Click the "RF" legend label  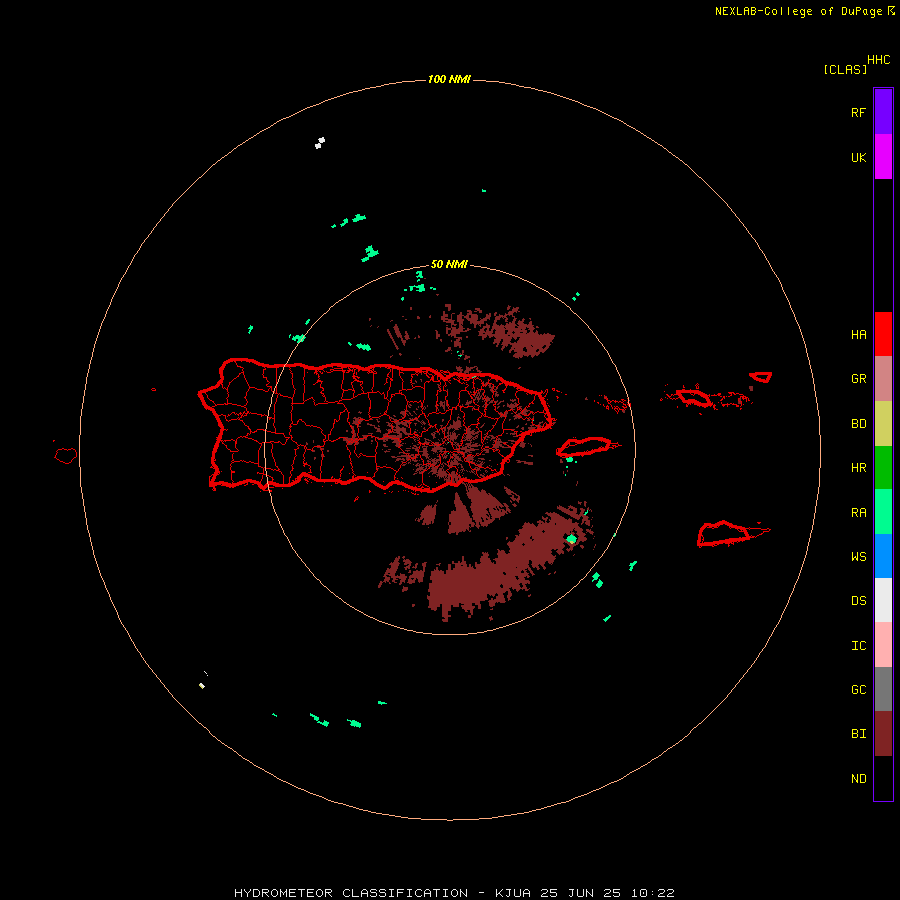(858, 112)
